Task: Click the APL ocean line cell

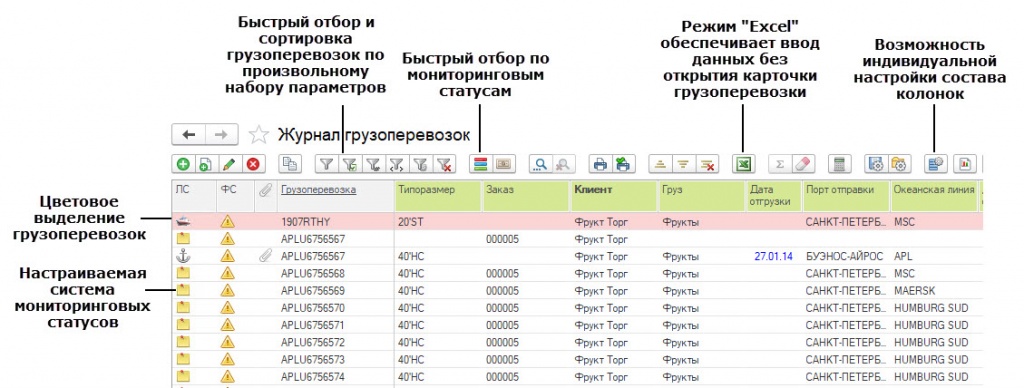Action: pos(903,256)
